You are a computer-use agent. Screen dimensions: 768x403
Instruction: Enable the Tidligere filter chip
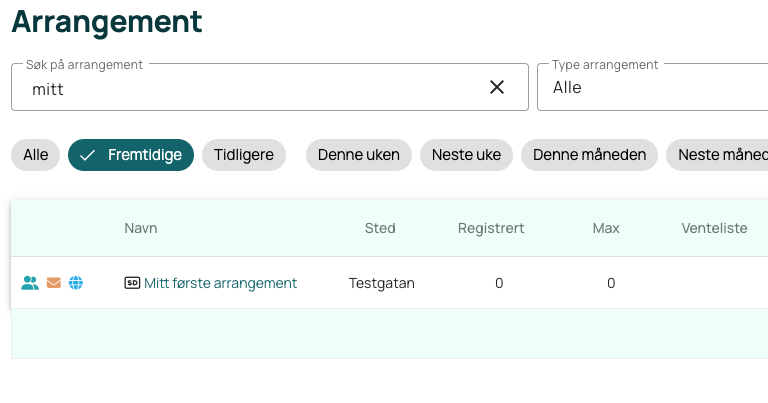point(244,155)
